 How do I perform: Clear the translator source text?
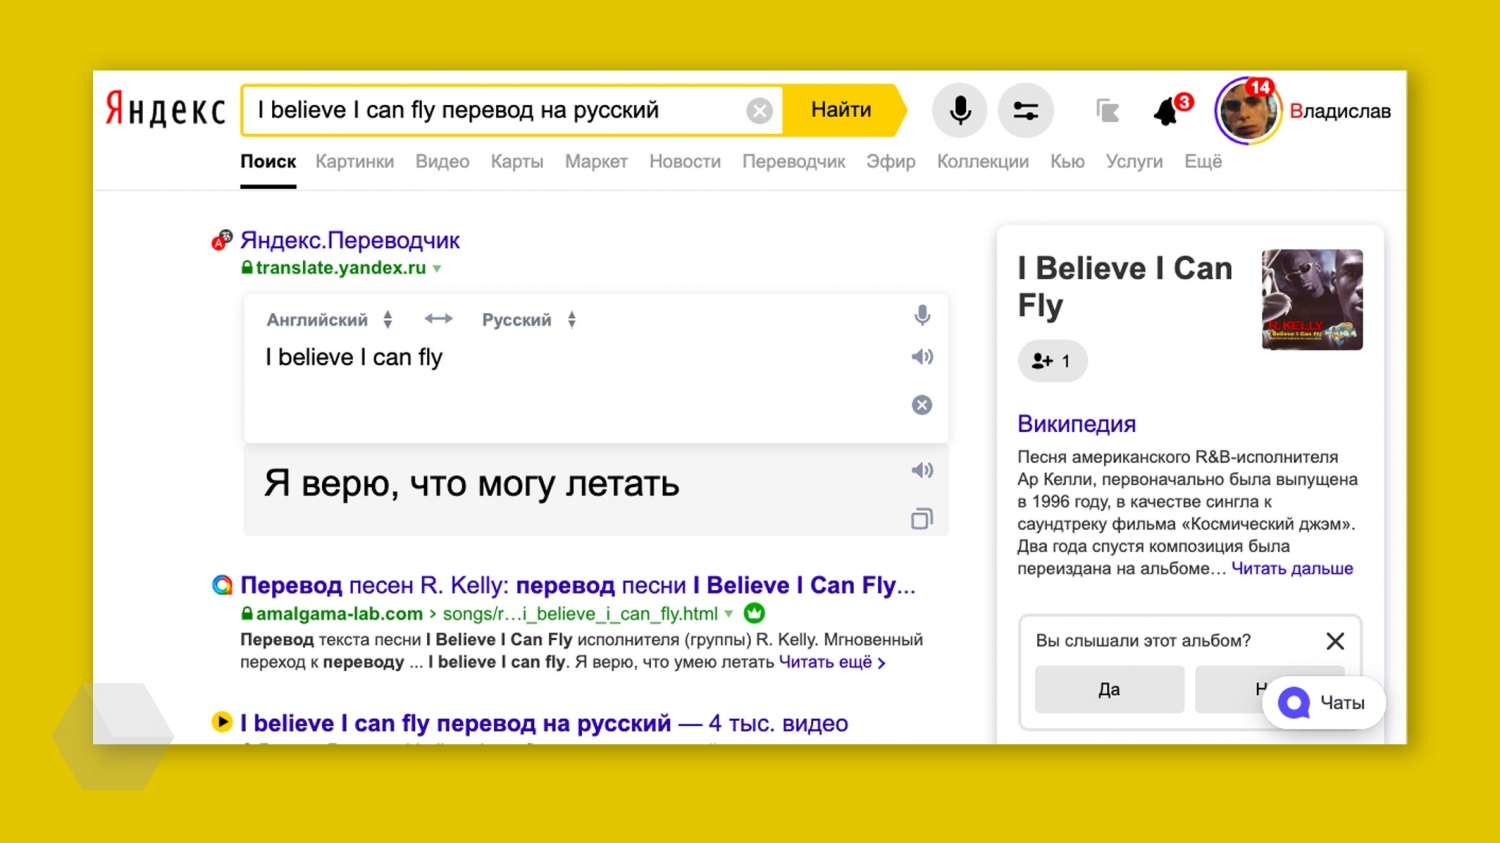pyautogui.click(x=922, y=405)
